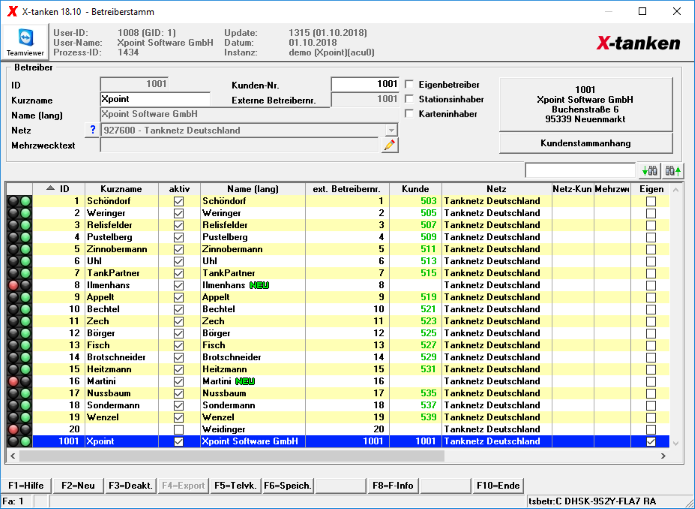This screenshot has height=509, width=695.
Task: Click the F10=Ende button
Action: coord(498,486)
